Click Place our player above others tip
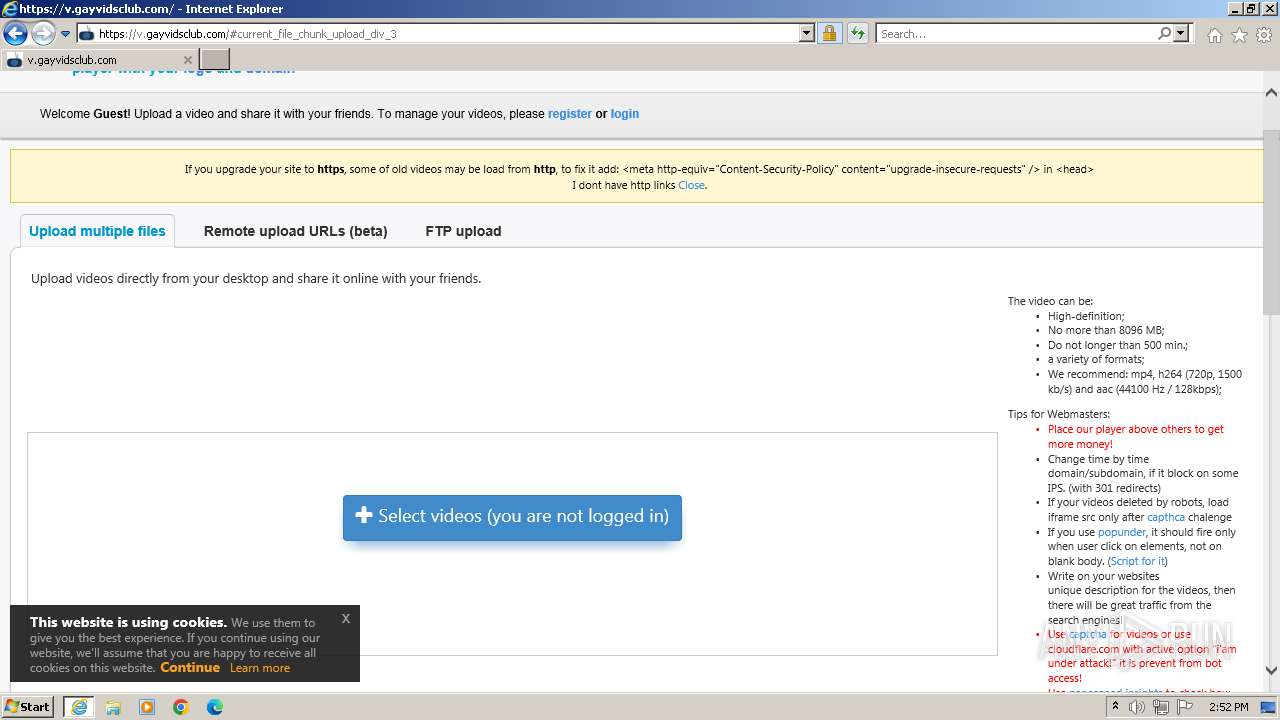Image resolution: width=1280 pixels, height=720 pixels. [1135, 437]
